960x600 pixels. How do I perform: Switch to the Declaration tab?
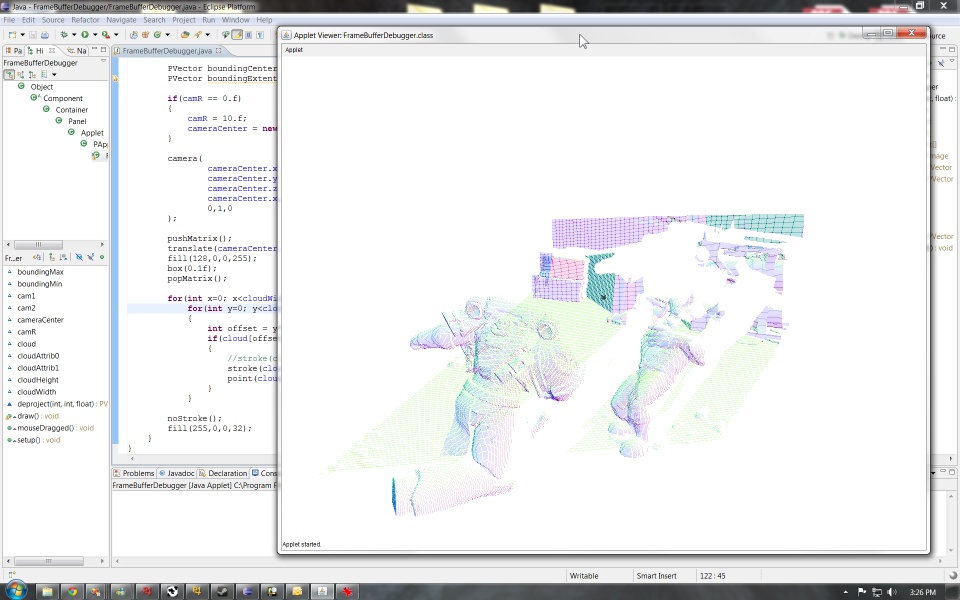tap(223, 473)
